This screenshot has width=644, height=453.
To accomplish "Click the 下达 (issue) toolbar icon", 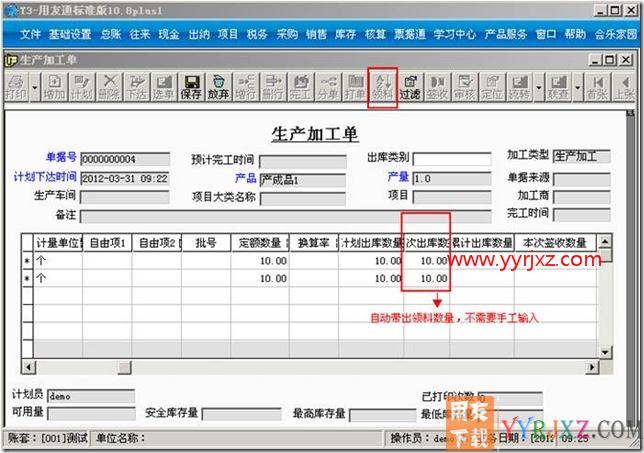I will click(x=136, y=87).
